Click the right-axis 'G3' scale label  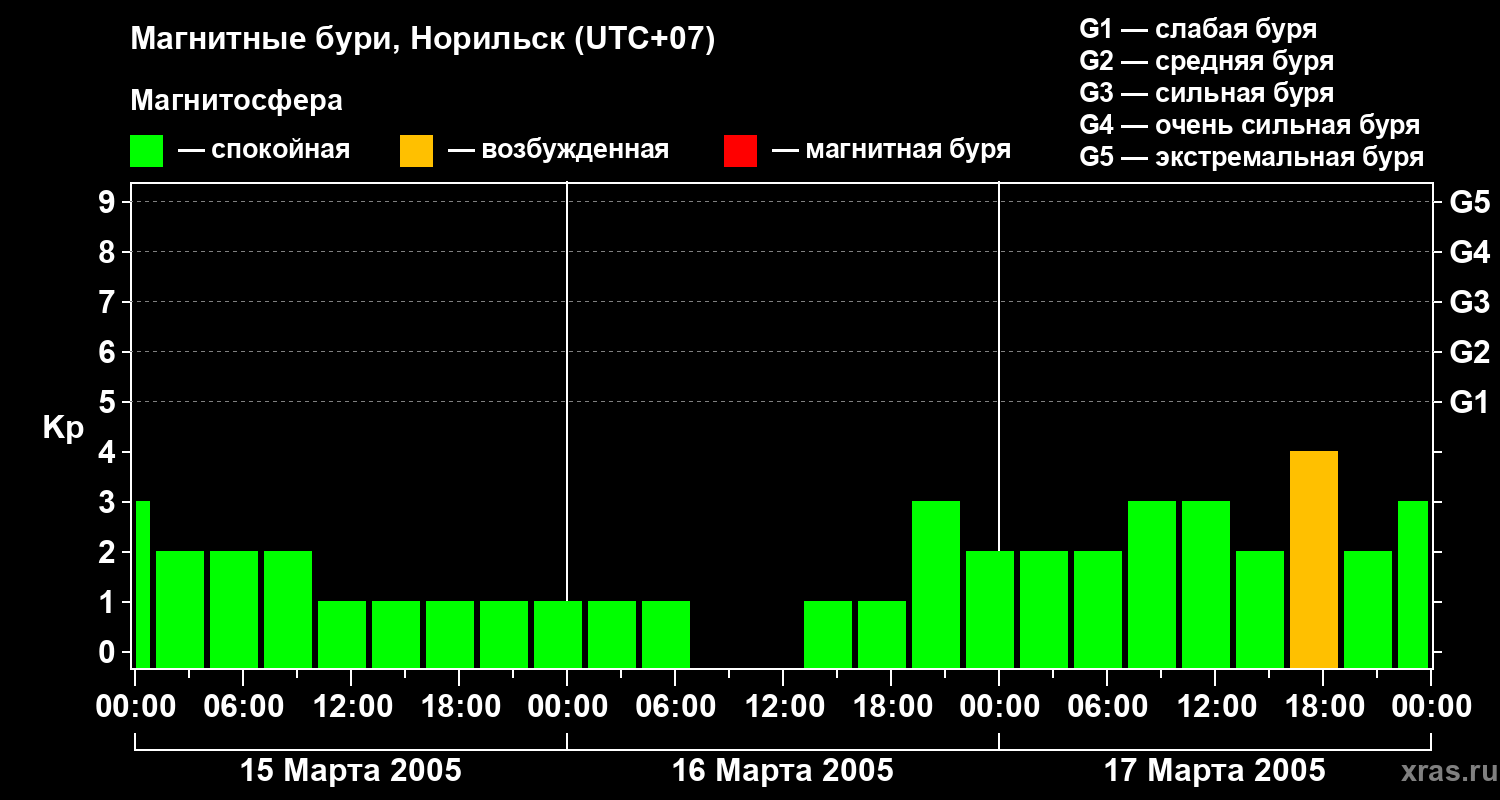tap(1469, 302)
